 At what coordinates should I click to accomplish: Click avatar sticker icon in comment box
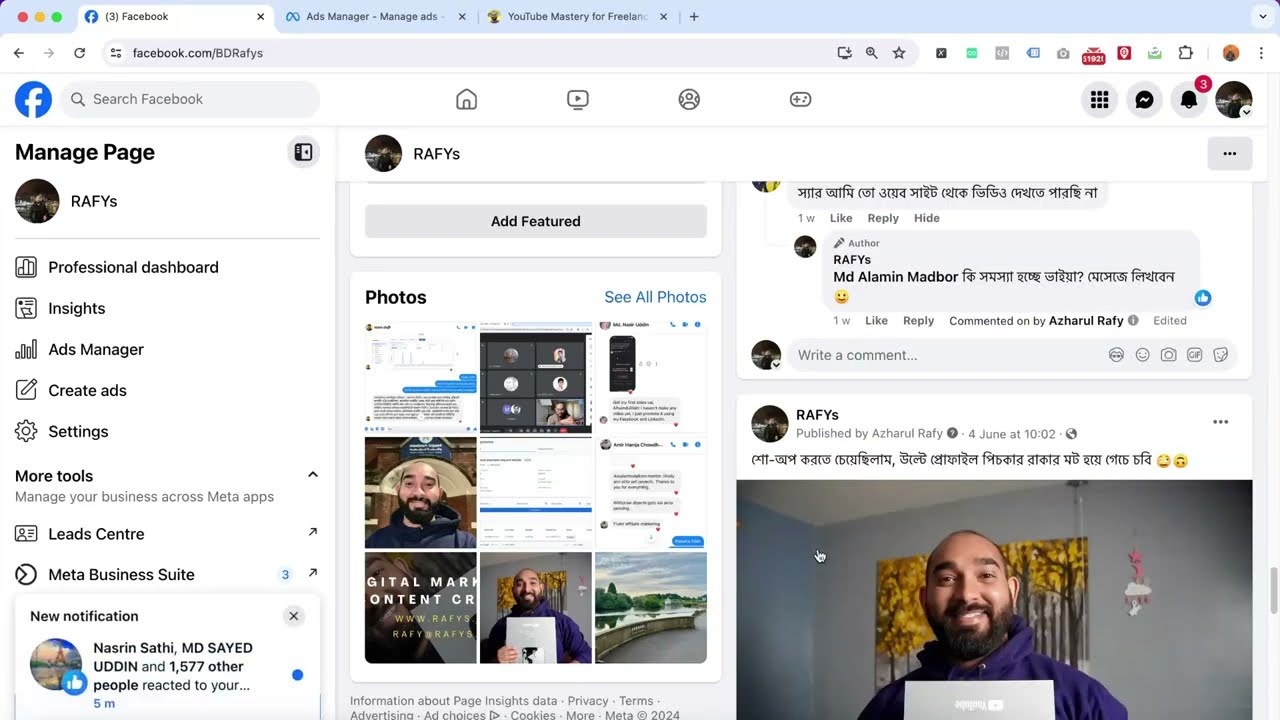pyautogui.click(x=1116, y=355)
